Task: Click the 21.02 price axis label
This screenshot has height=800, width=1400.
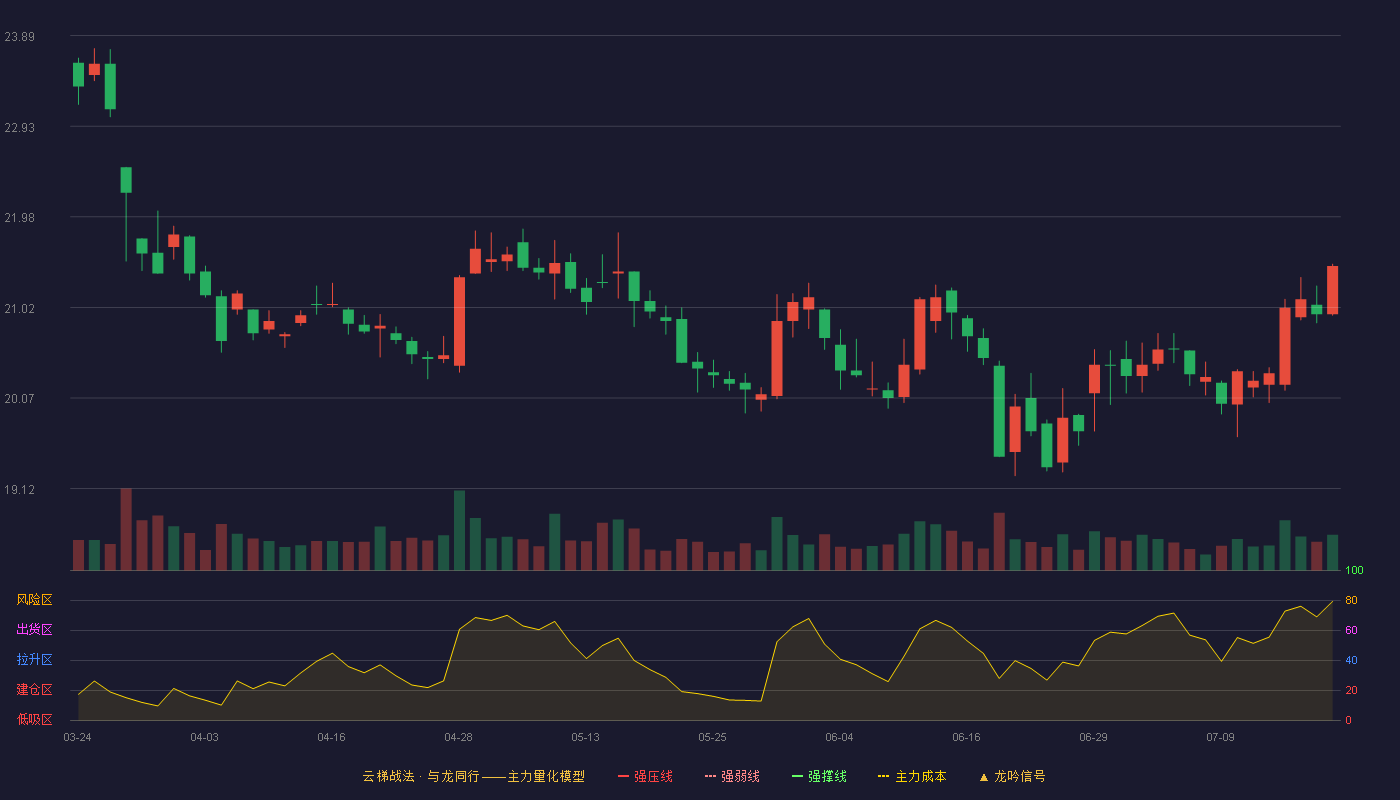Action: click(19, 309)
